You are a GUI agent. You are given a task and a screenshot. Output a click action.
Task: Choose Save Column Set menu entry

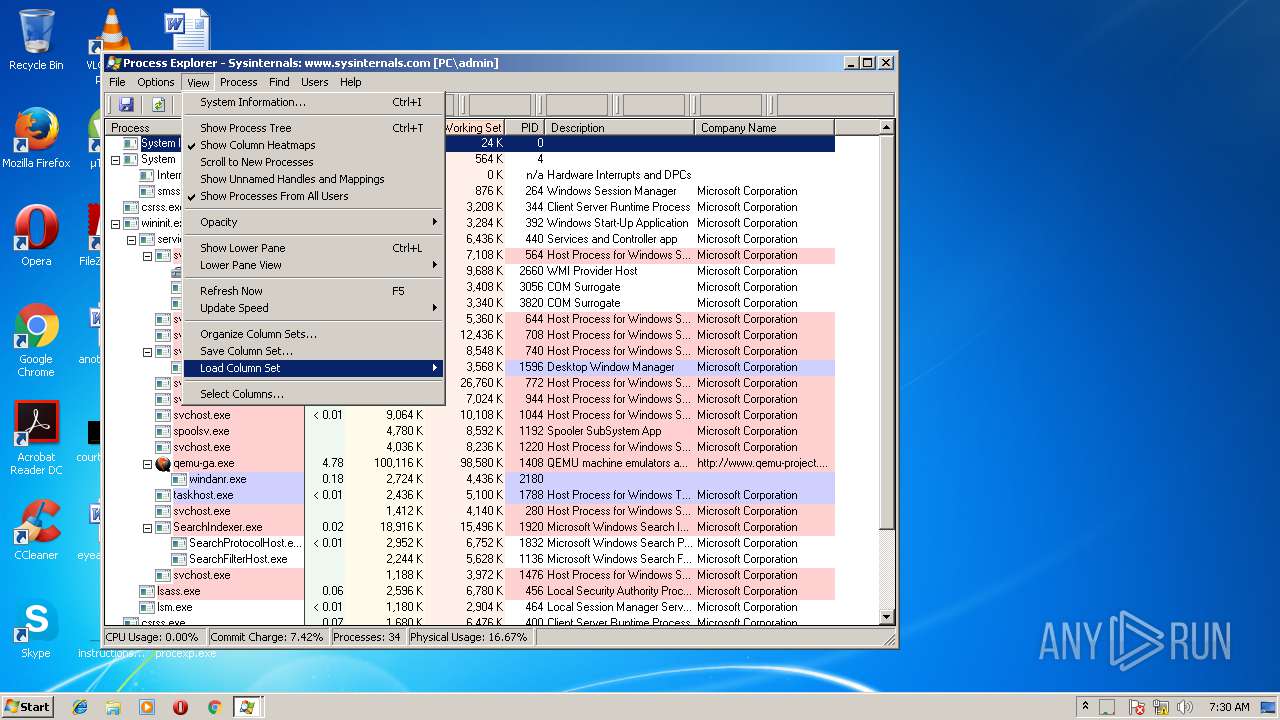pyautogui.click(x=313, y=351)
